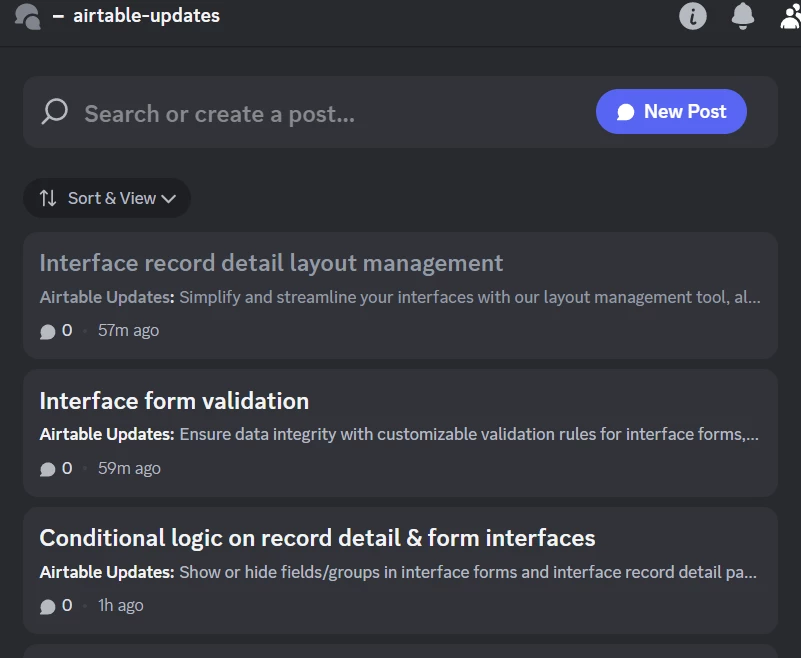Click preview text starting Ensure data integrity
This screenshot has width=801, height=658.
tap(469, 434)
